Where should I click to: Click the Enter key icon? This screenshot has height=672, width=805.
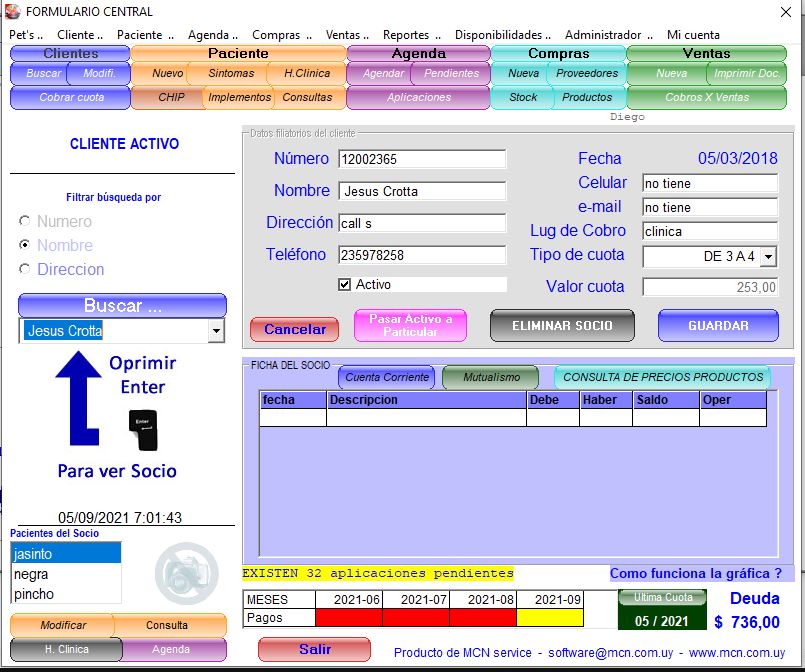143,429
